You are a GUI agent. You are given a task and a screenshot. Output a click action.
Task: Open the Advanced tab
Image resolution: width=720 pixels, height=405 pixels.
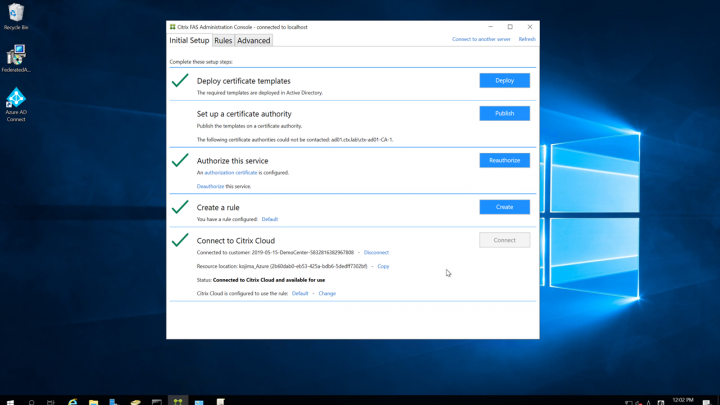coord(254,41)
